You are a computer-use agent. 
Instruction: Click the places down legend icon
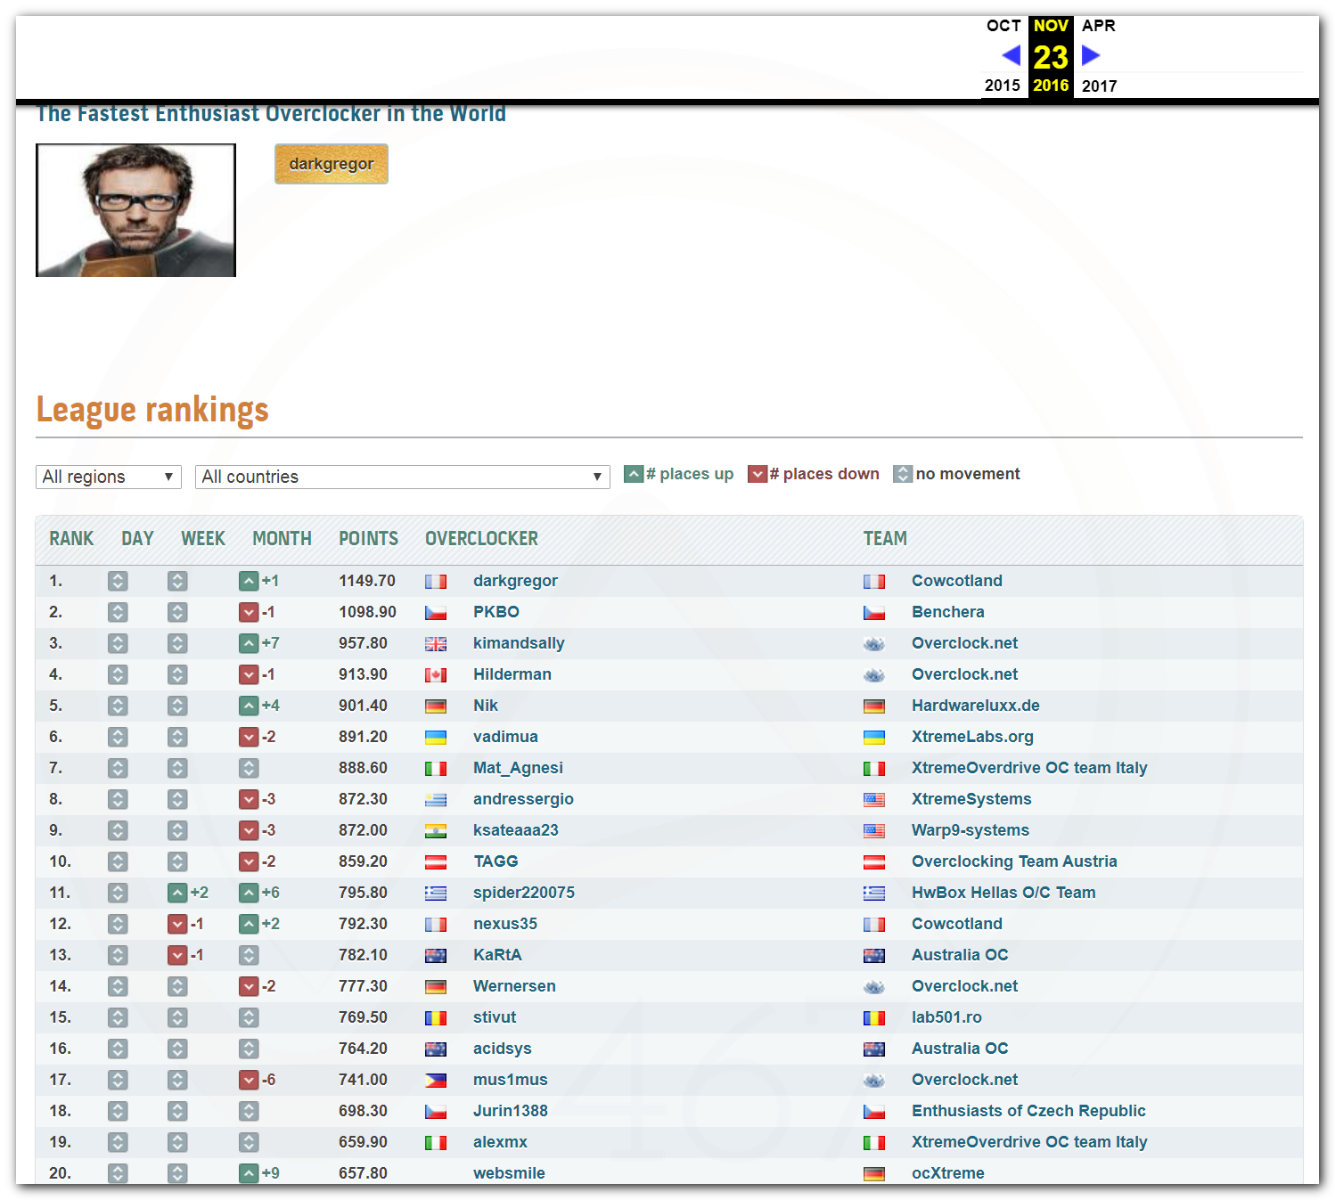click(x=757, y=474)
